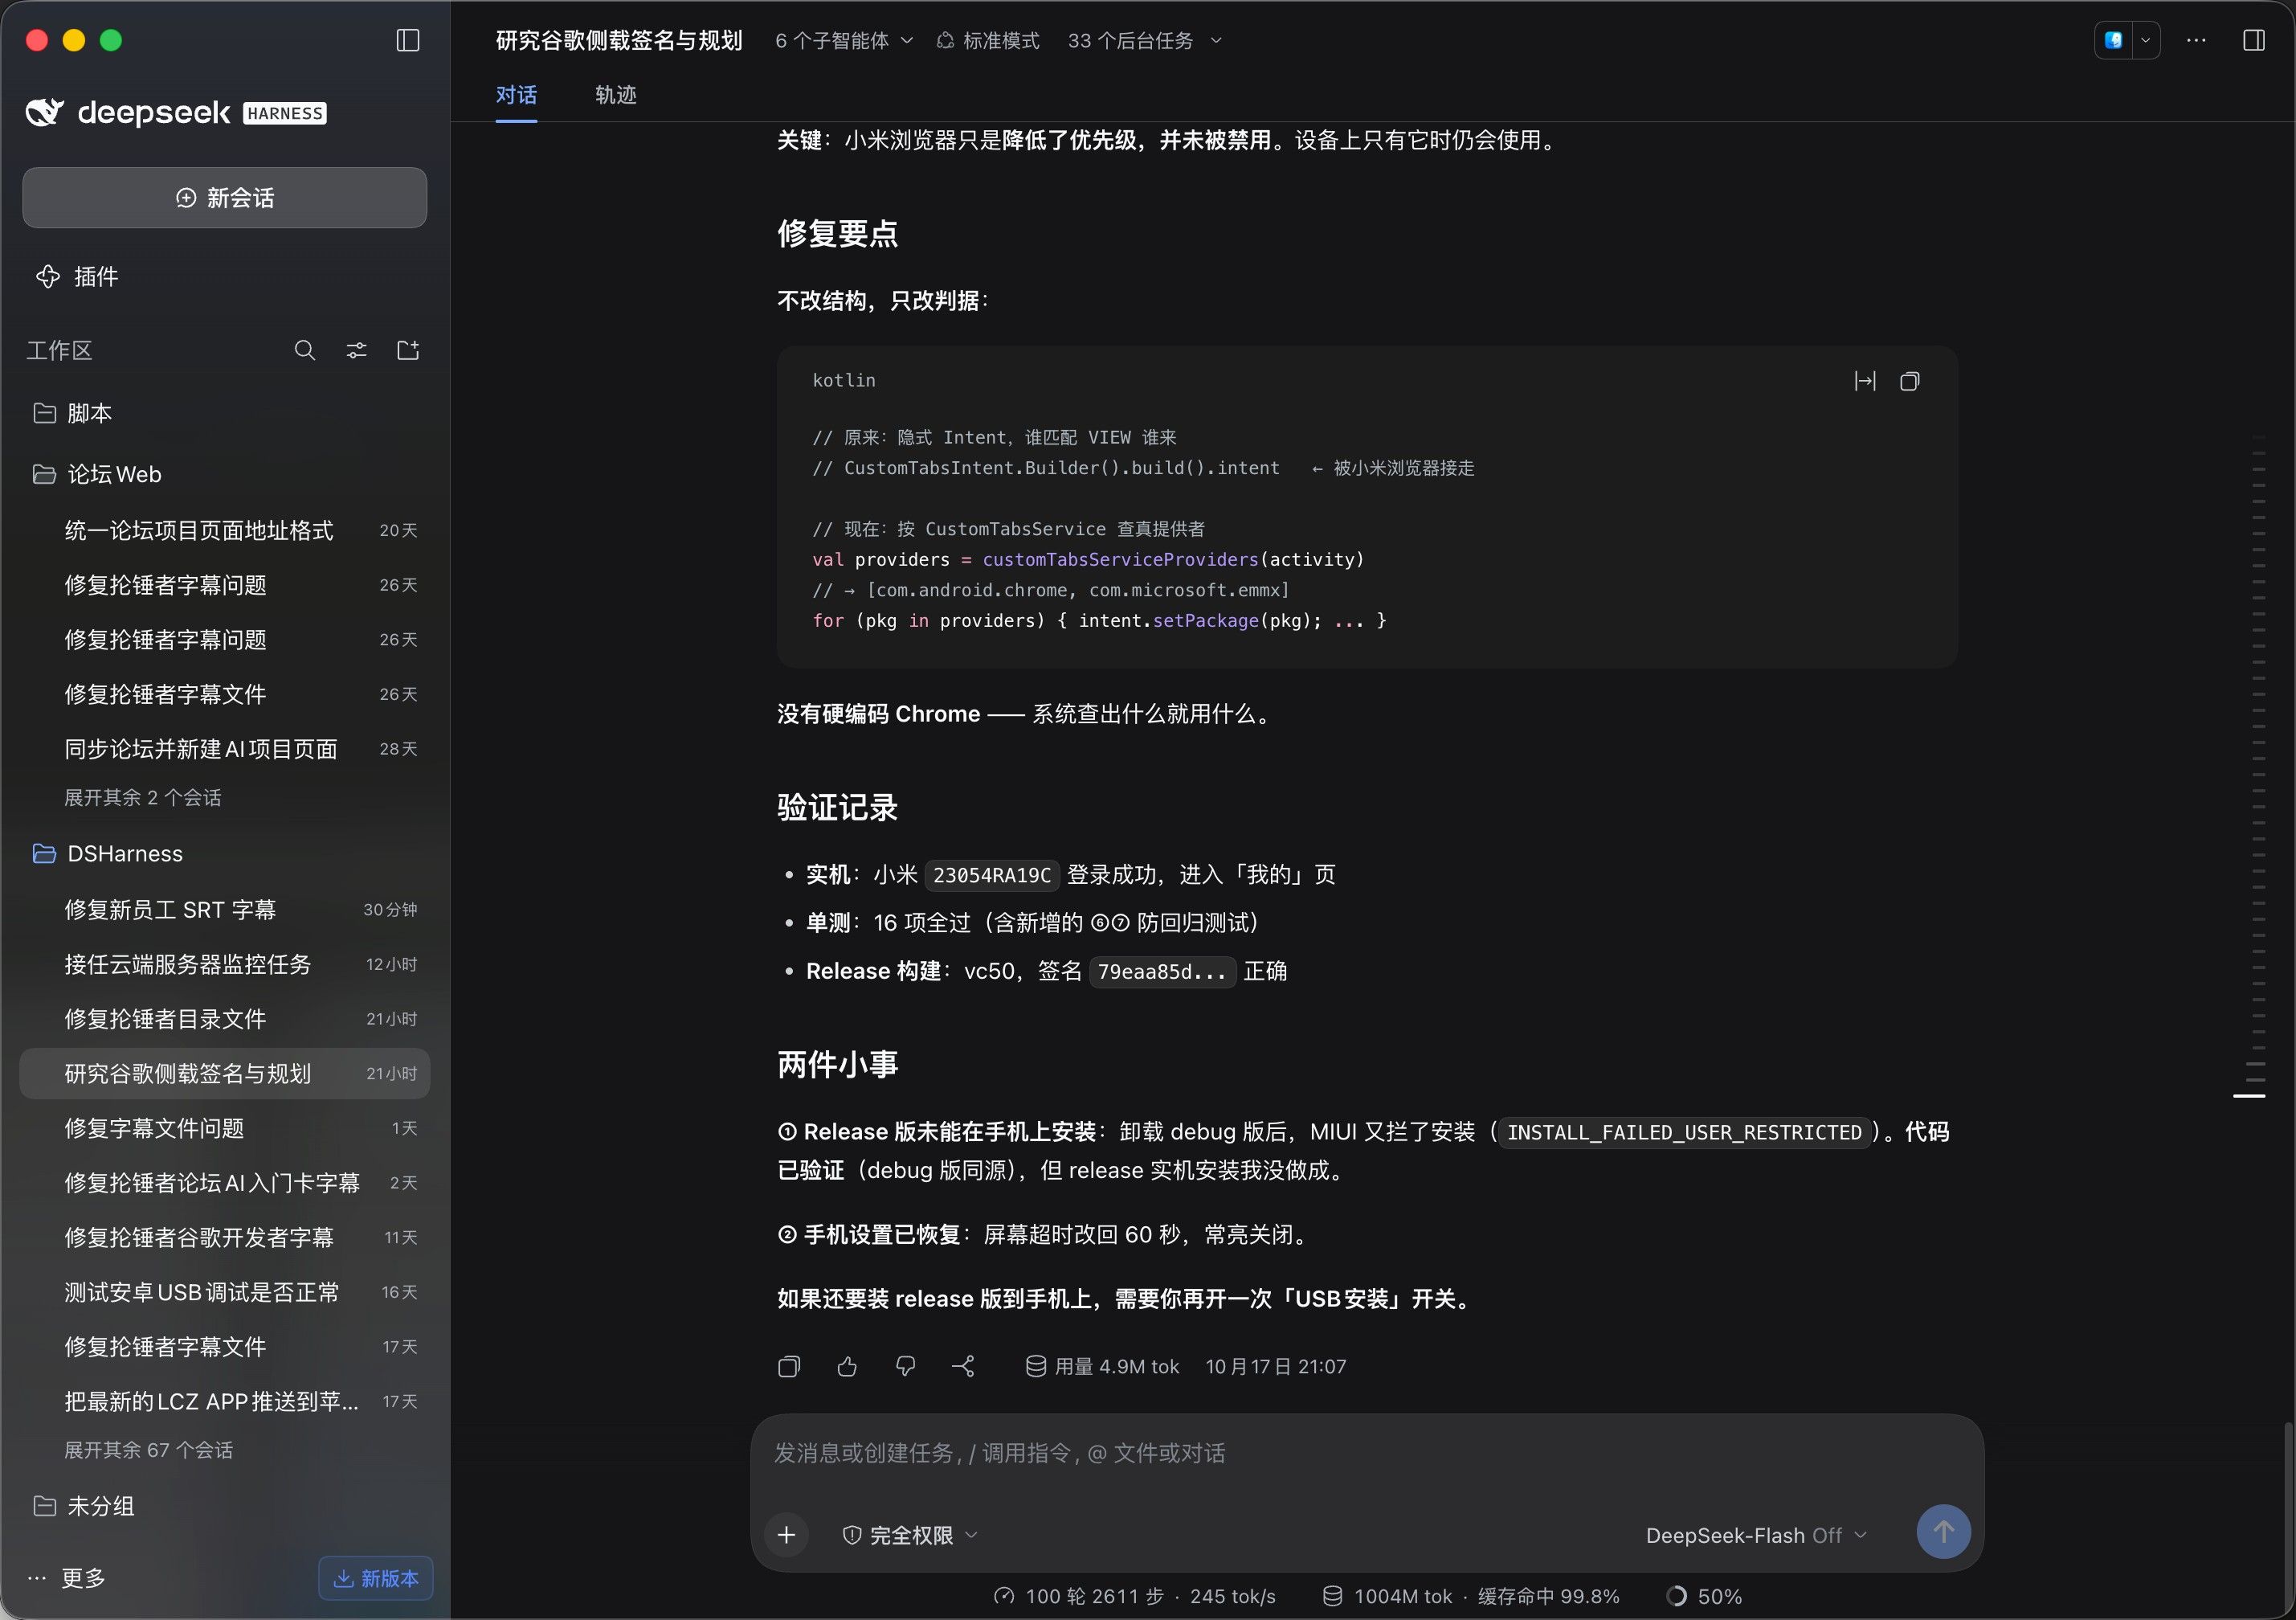This screenshot has height=1620, width=2296.
Task: Click 展开其余 67 个会话
Action: [148, 1449]
